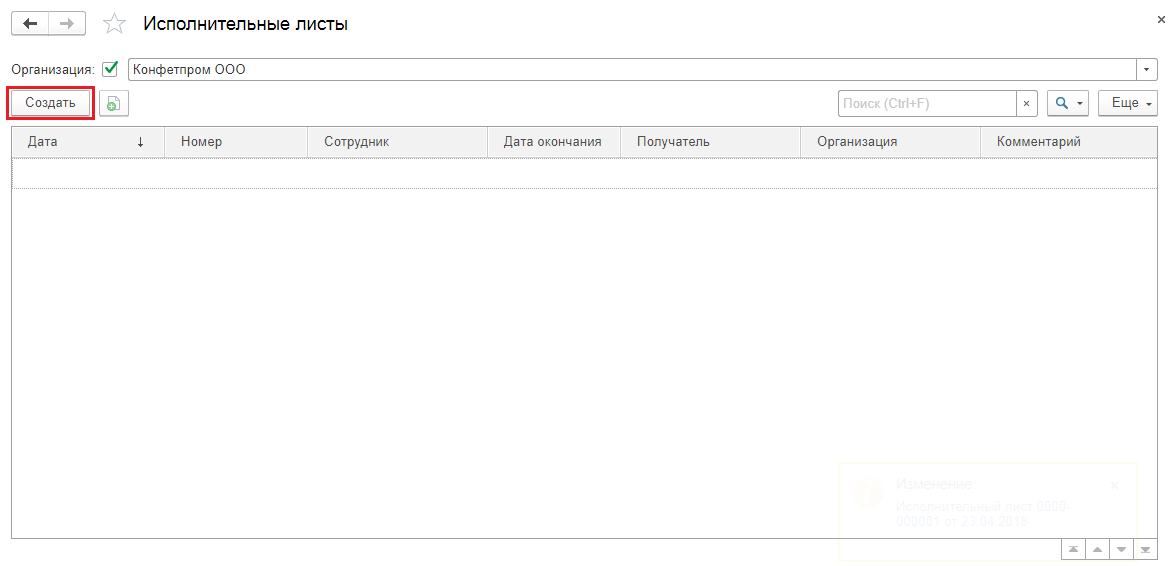
Task: Sort by the Организация column header
Action: 890,142
